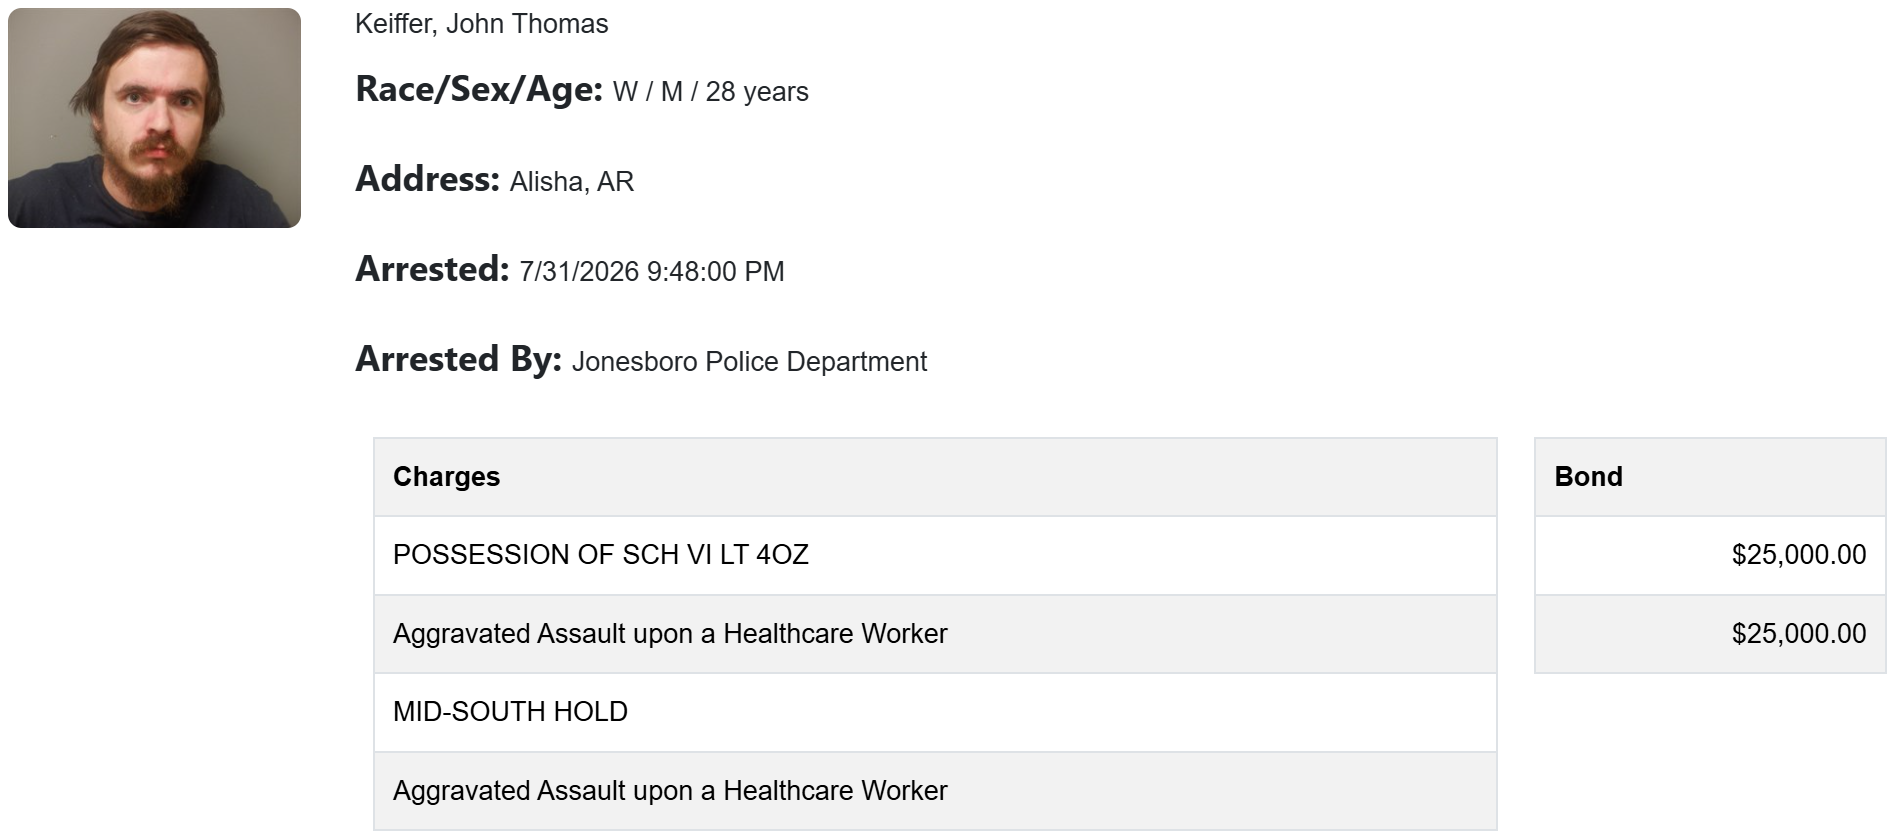
Task: Click the 9:48:00 PM arrest time
Action: [716, 272]
